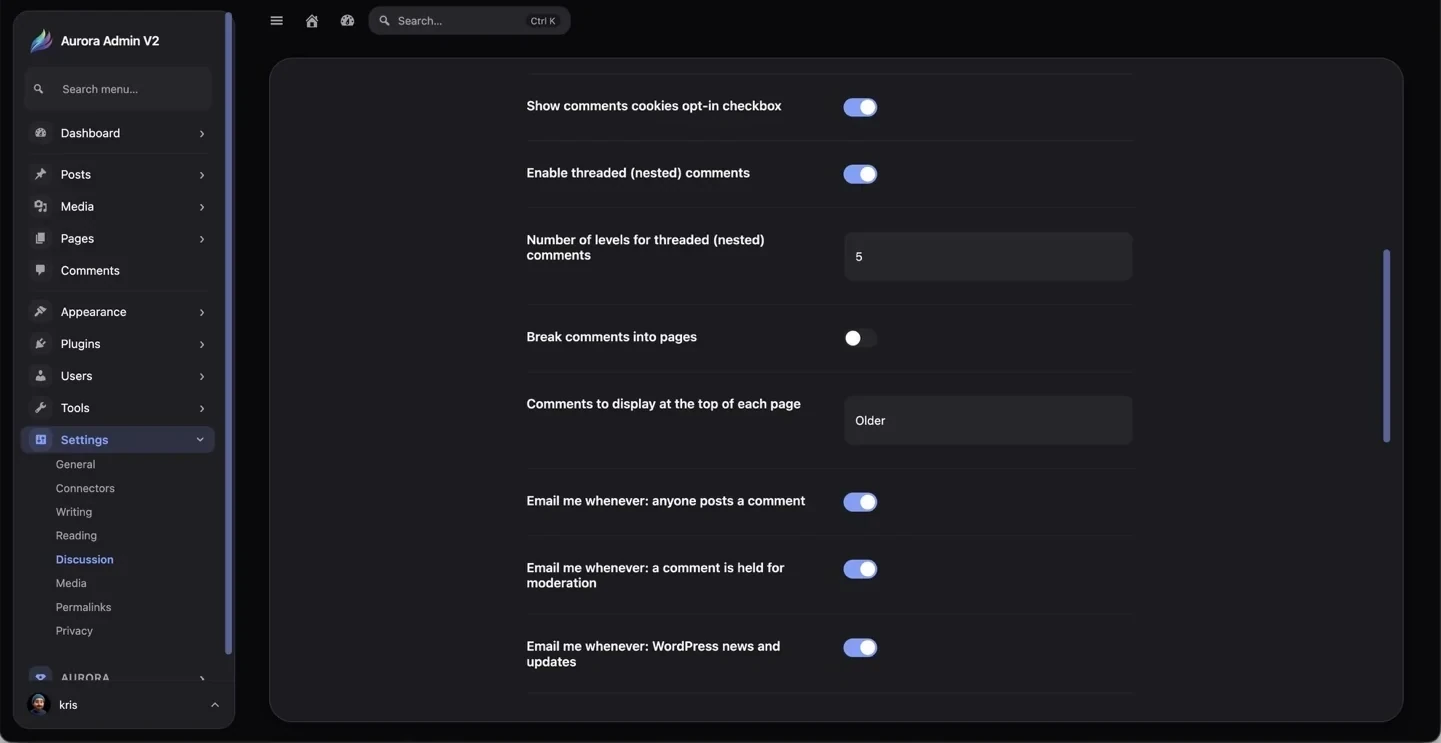Open the Media settings submenu item
The height and width of the screenshot is (743, 1441).
[71, 583]
